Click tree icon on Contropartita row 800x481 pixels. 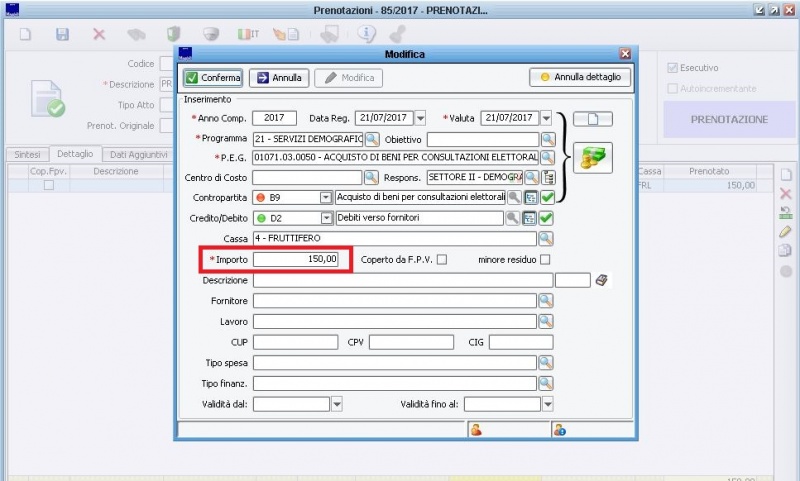click(531, 197)
